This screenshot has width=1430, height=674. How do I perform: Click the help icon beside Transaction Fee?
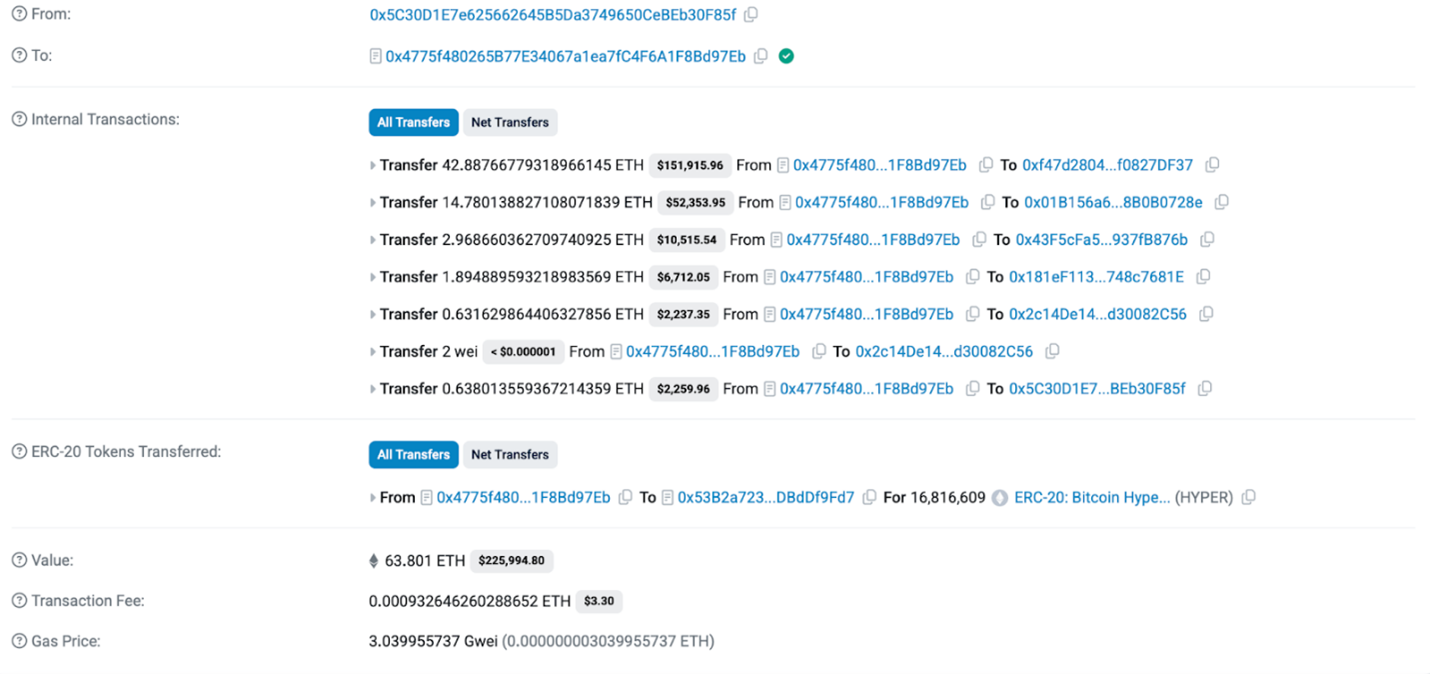pyautogui.click(x=19, y=601)
